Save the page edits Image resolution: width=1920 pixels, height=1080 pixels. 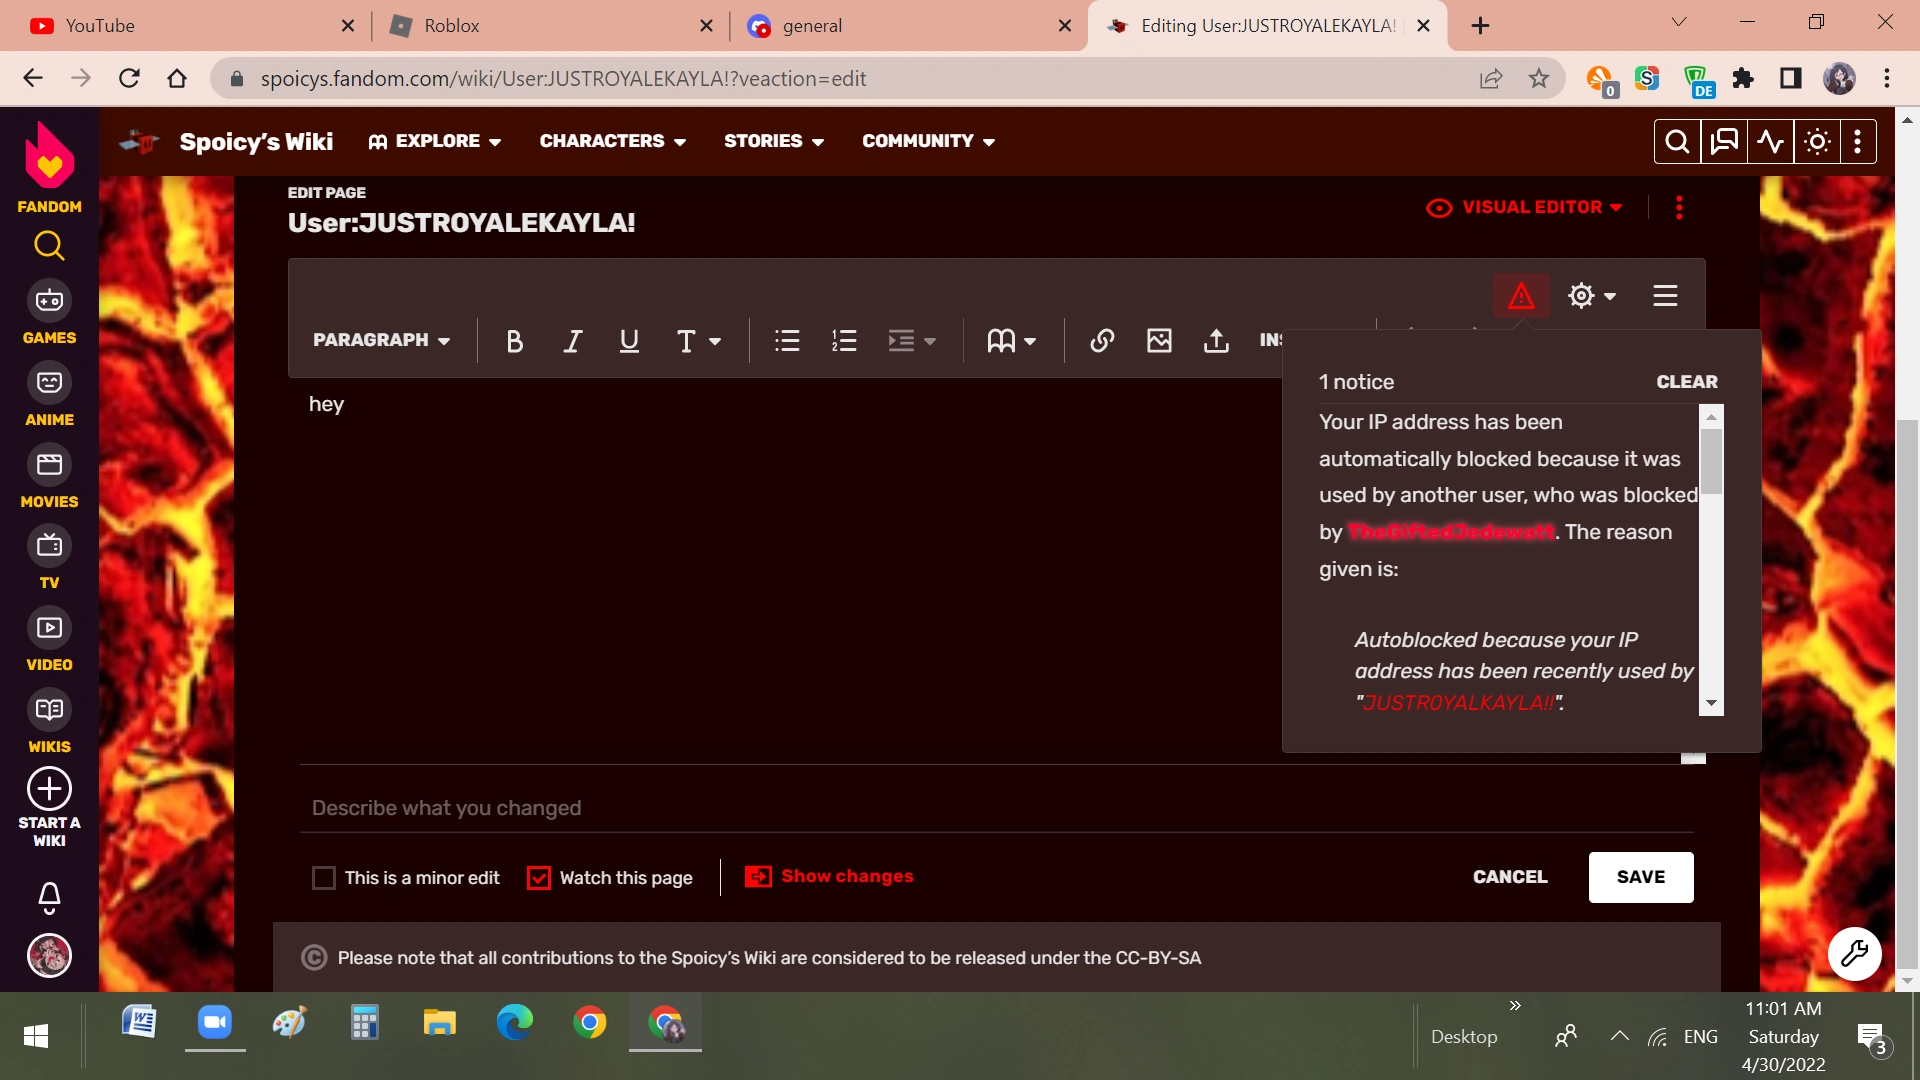pyautogui.click(x=1640, y=877)
